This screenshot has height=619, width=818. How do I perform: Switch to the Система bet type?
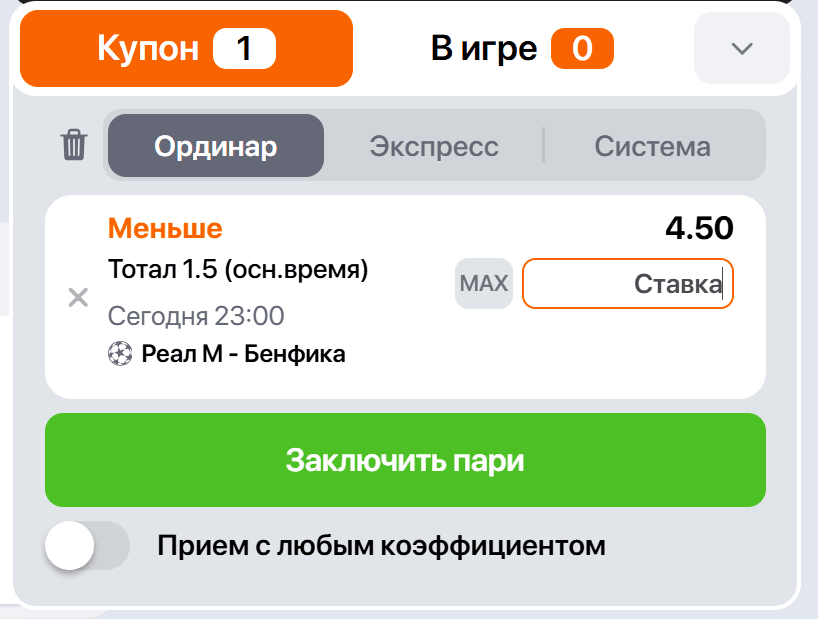652,146
